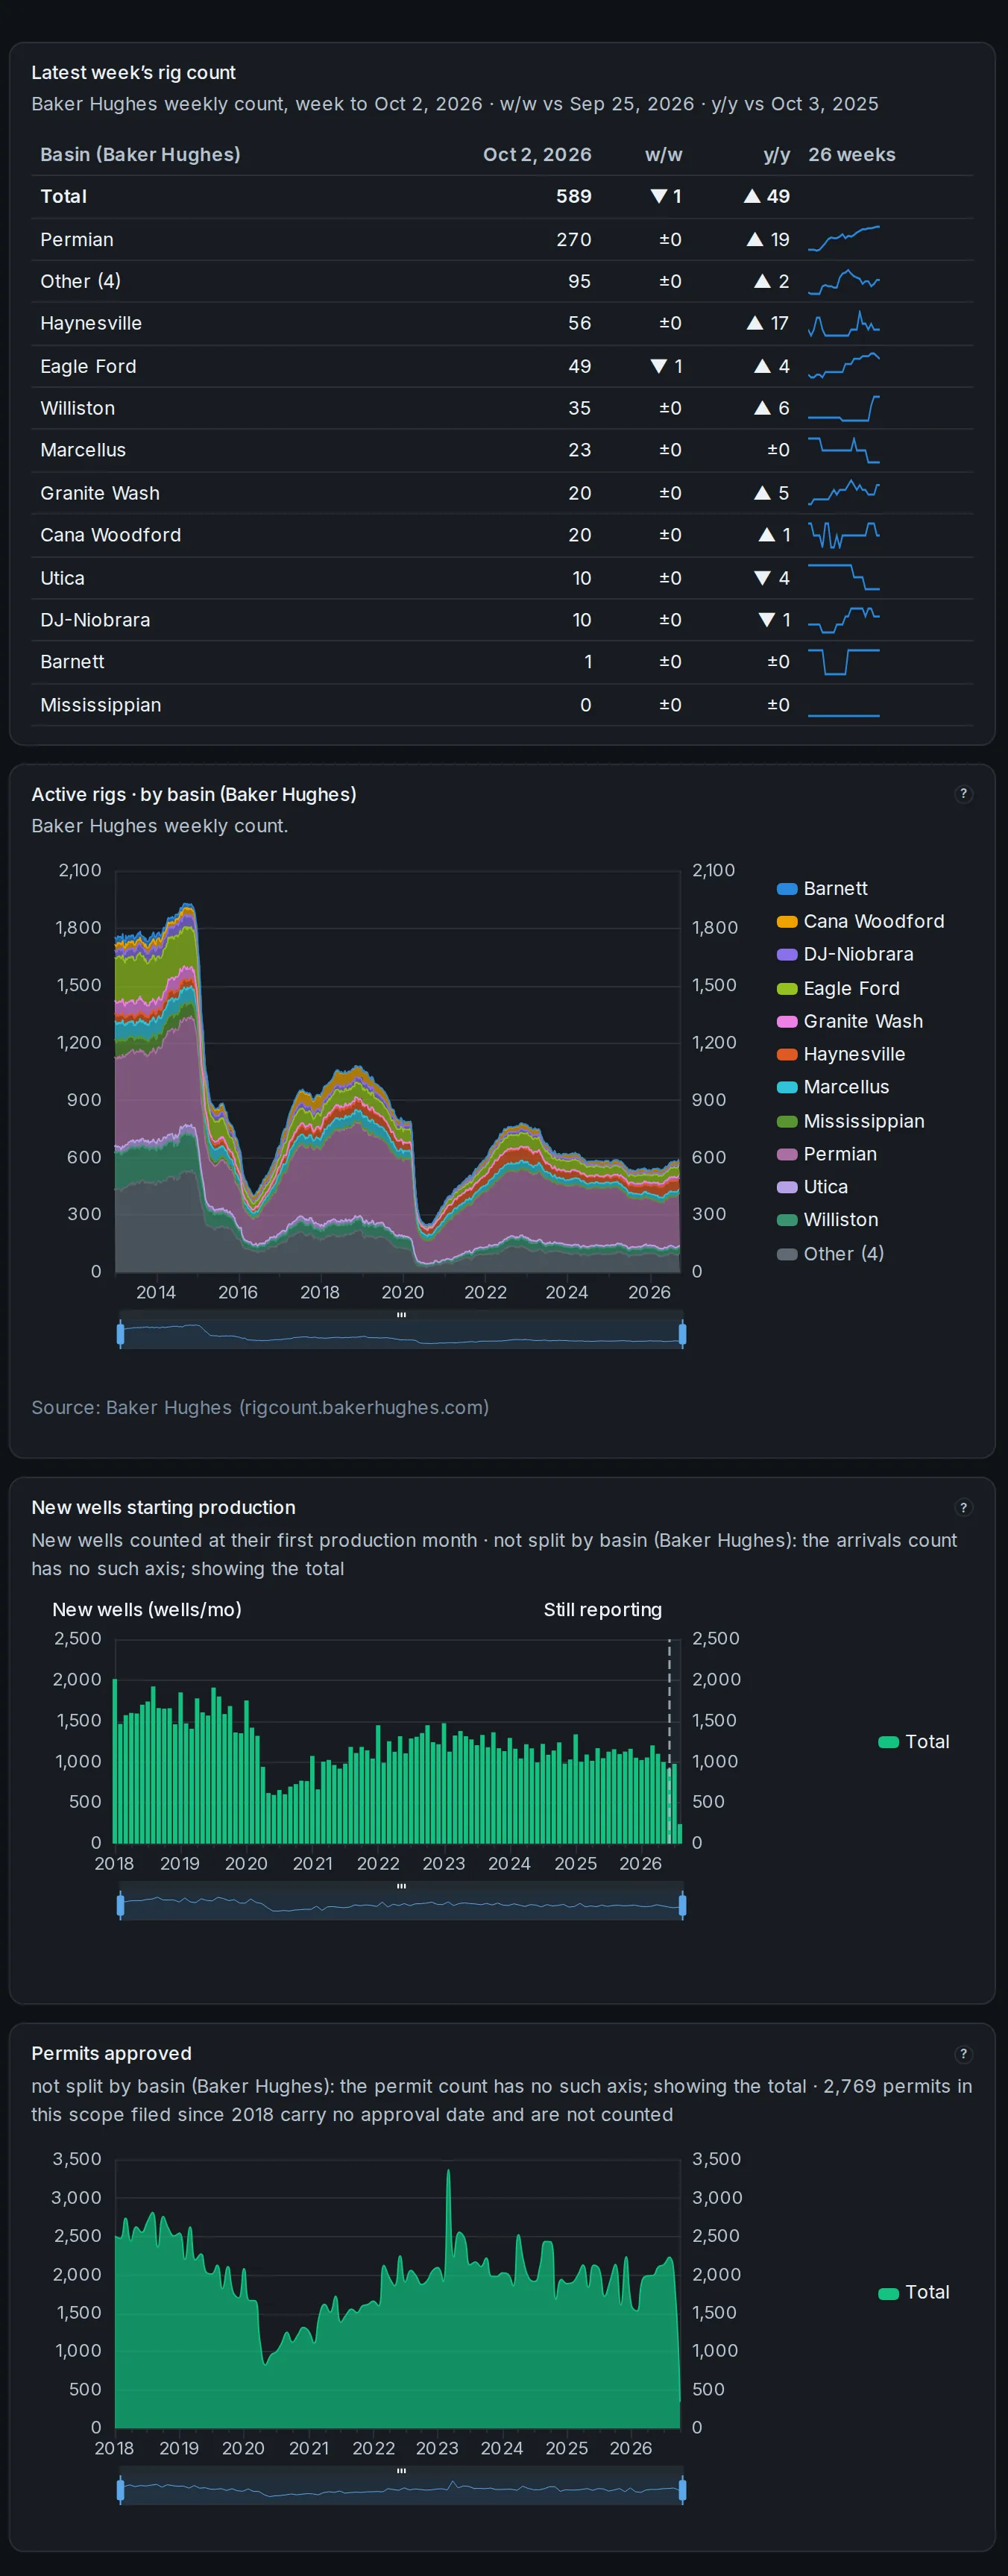Click New wells (wells/mo) chart title
The image size is (1008, 2576).
click(147, 1610)
